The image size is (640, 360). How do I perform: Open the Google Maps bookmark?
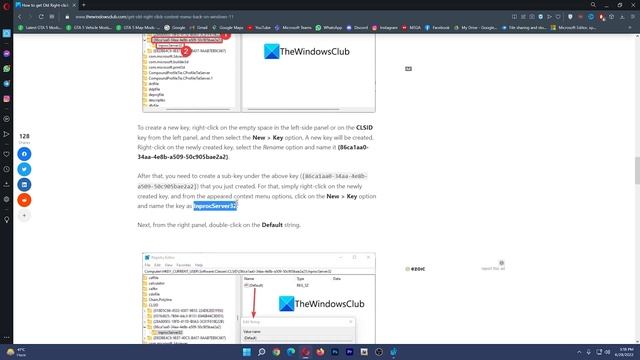coord(228,28)
